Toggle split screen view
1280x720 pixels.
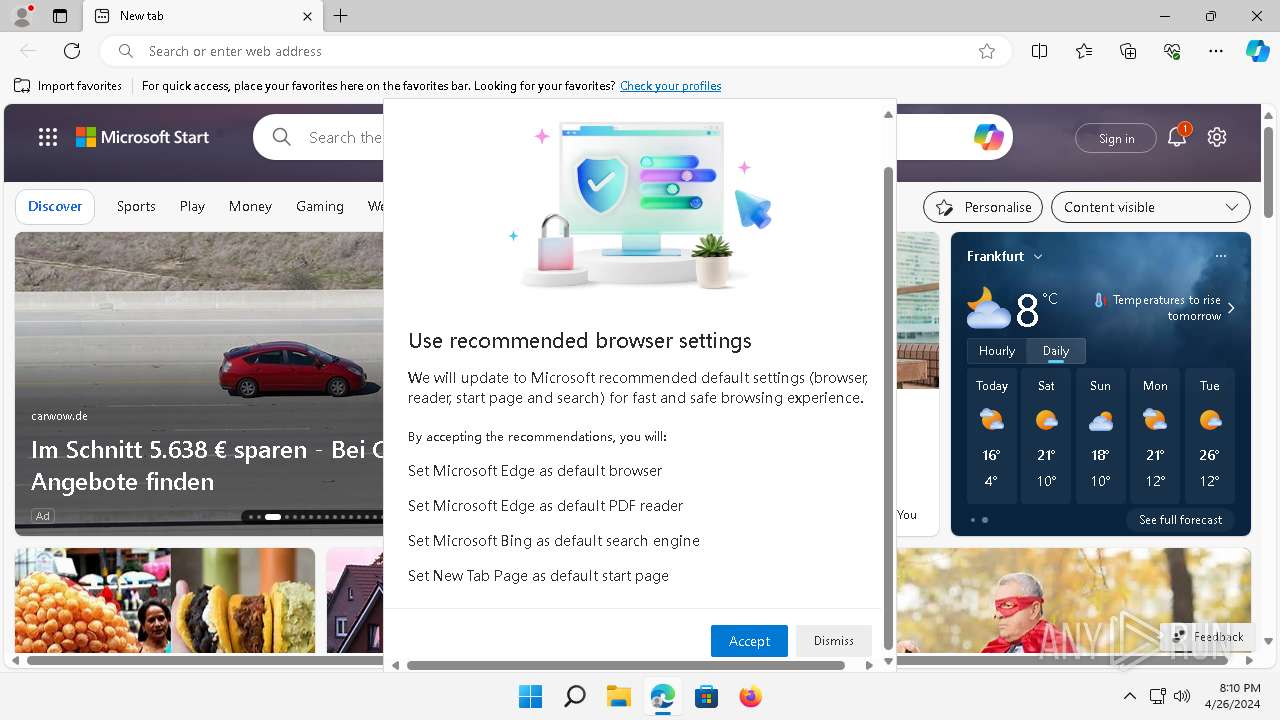tap(1040, 51)
